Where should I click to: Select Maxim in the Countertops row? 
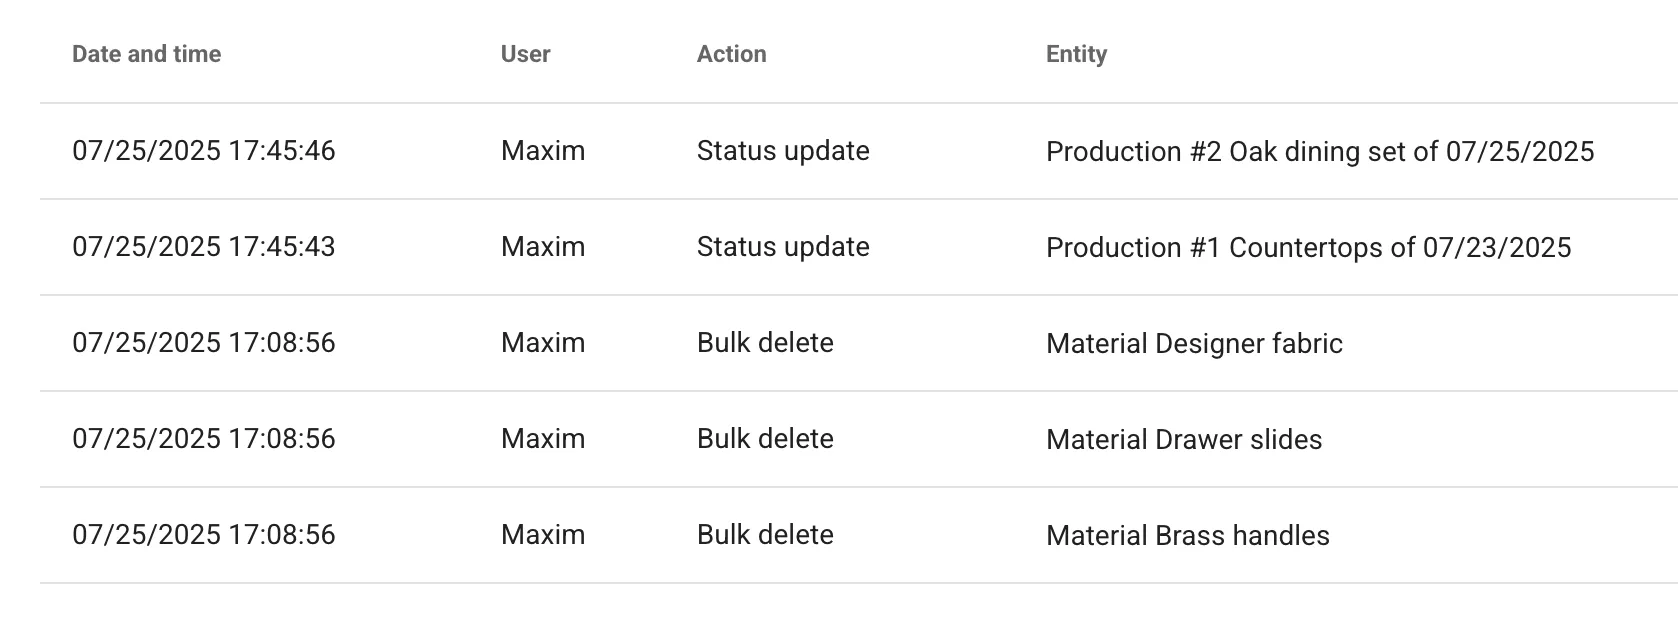pyautogui.click(x=543, y=247)
